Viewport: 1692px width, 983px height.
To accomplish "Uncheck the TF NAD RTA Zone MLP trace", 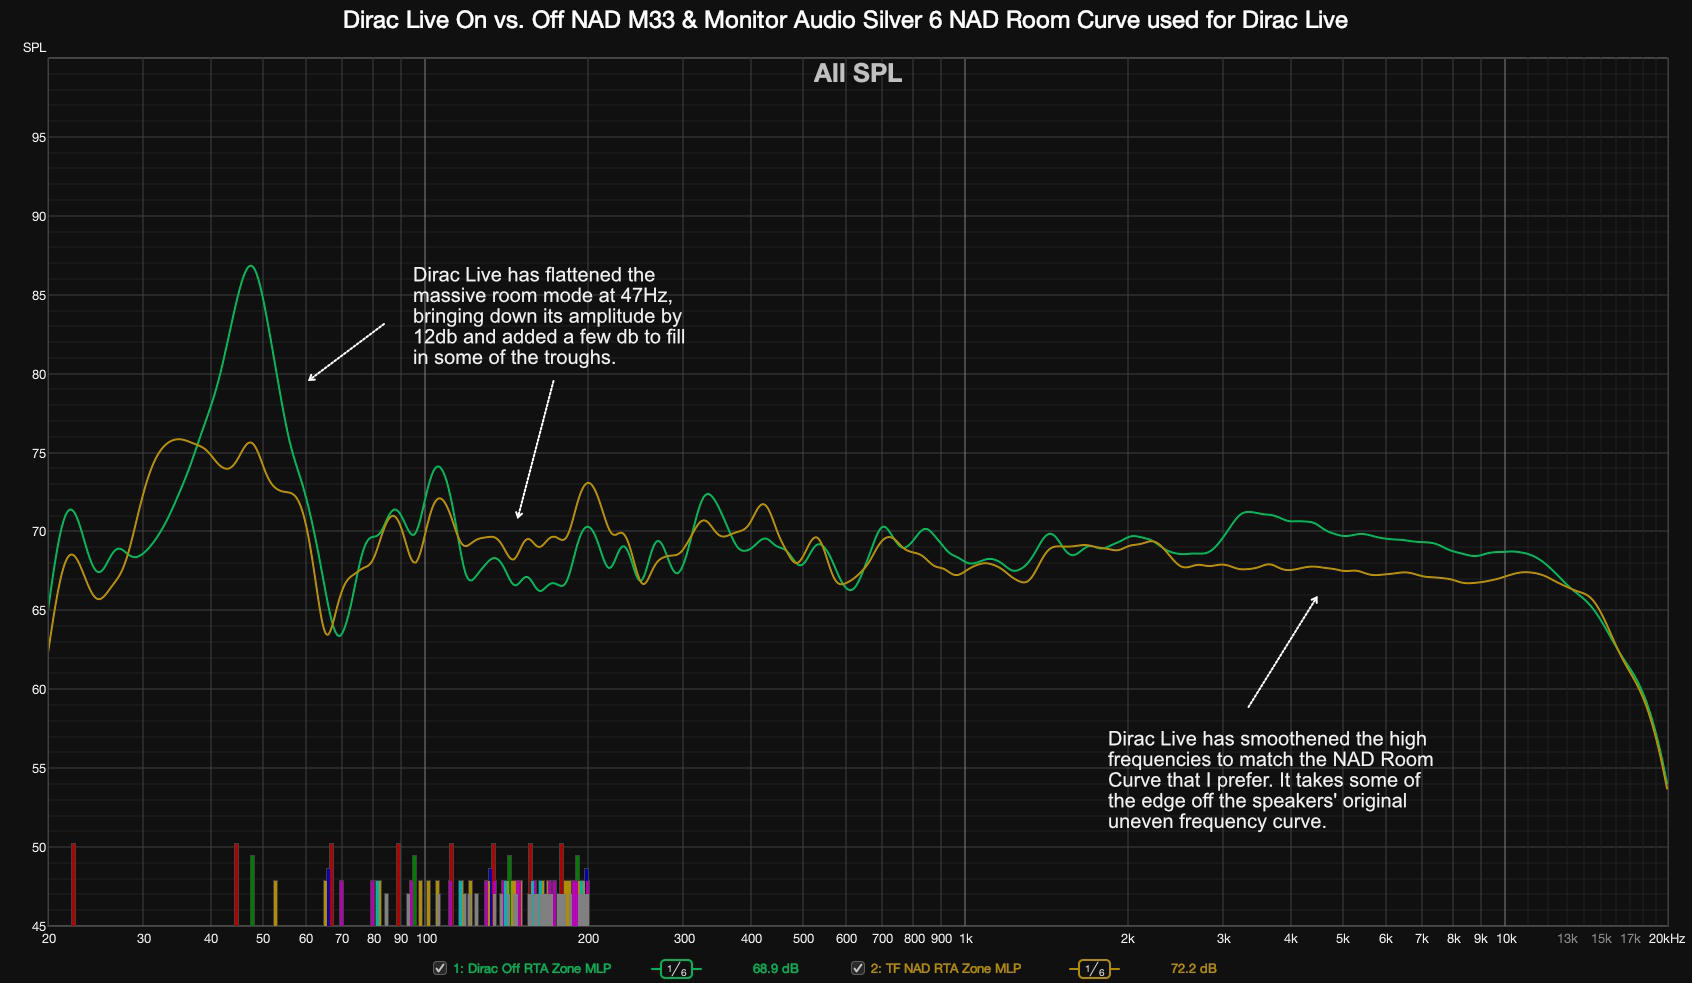I will point(857,968).
